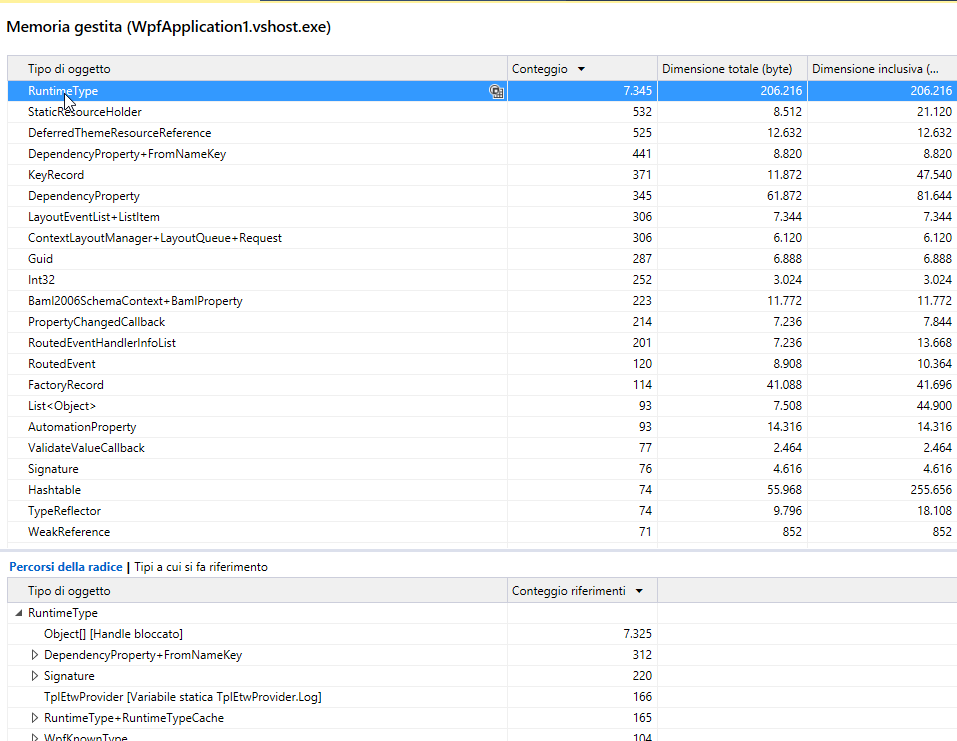Sort by Conteggio riferimenti arrow
This screenshot has height=741, width=957.
click(639, 591)
